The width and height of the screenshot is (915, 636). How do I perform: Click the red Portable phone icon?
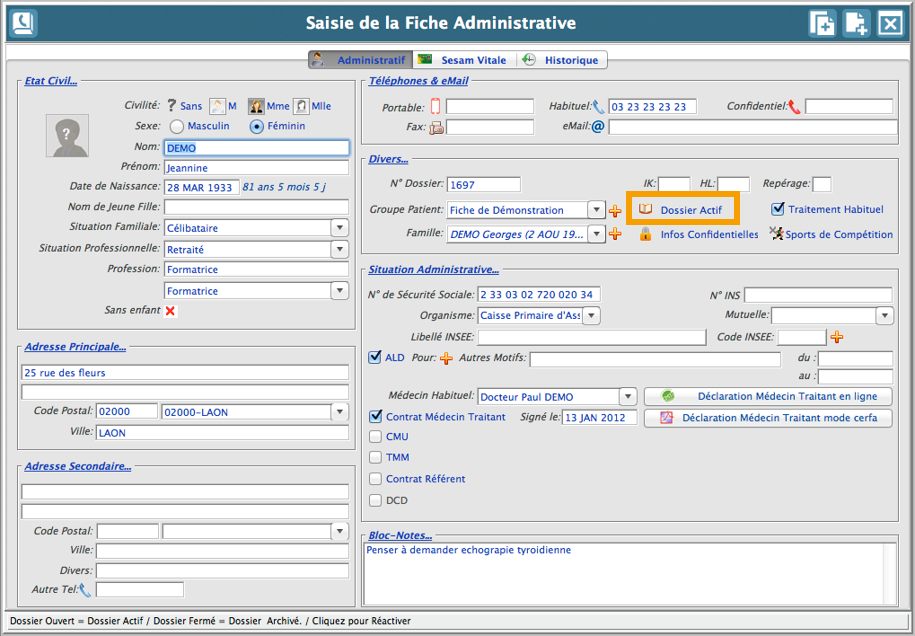click(435, 106)
